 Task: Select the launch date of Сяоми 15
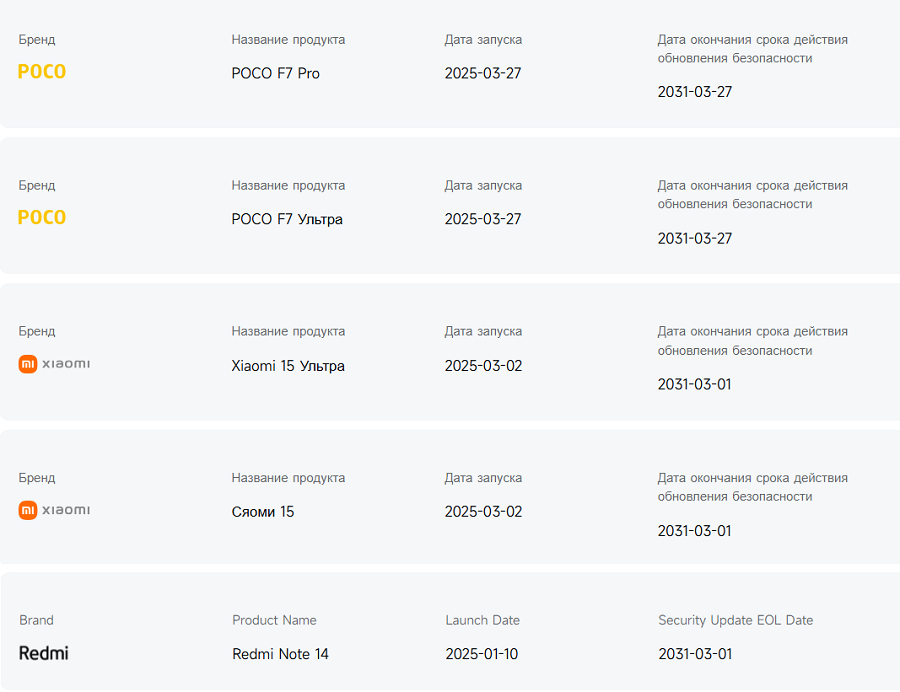click(x=483, y=512)
